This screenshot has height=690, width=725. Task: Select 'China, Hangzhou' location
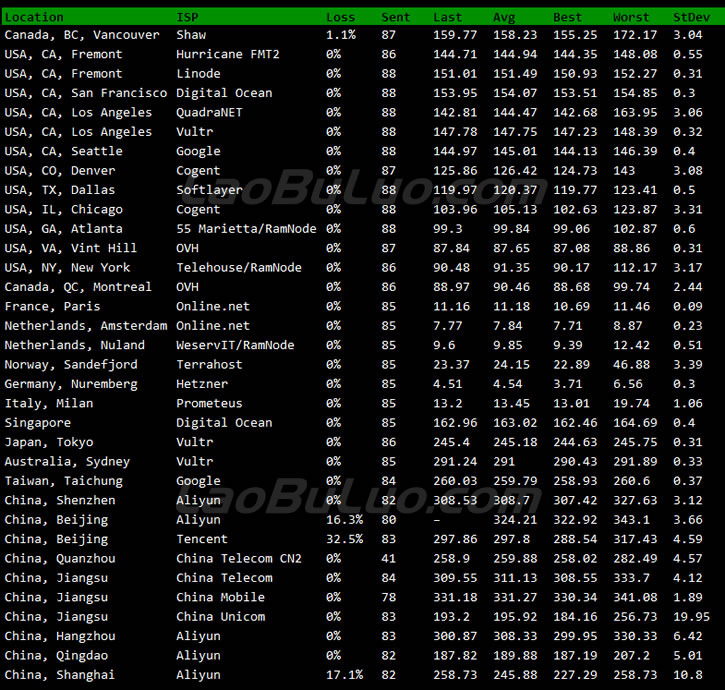[60, 636]
